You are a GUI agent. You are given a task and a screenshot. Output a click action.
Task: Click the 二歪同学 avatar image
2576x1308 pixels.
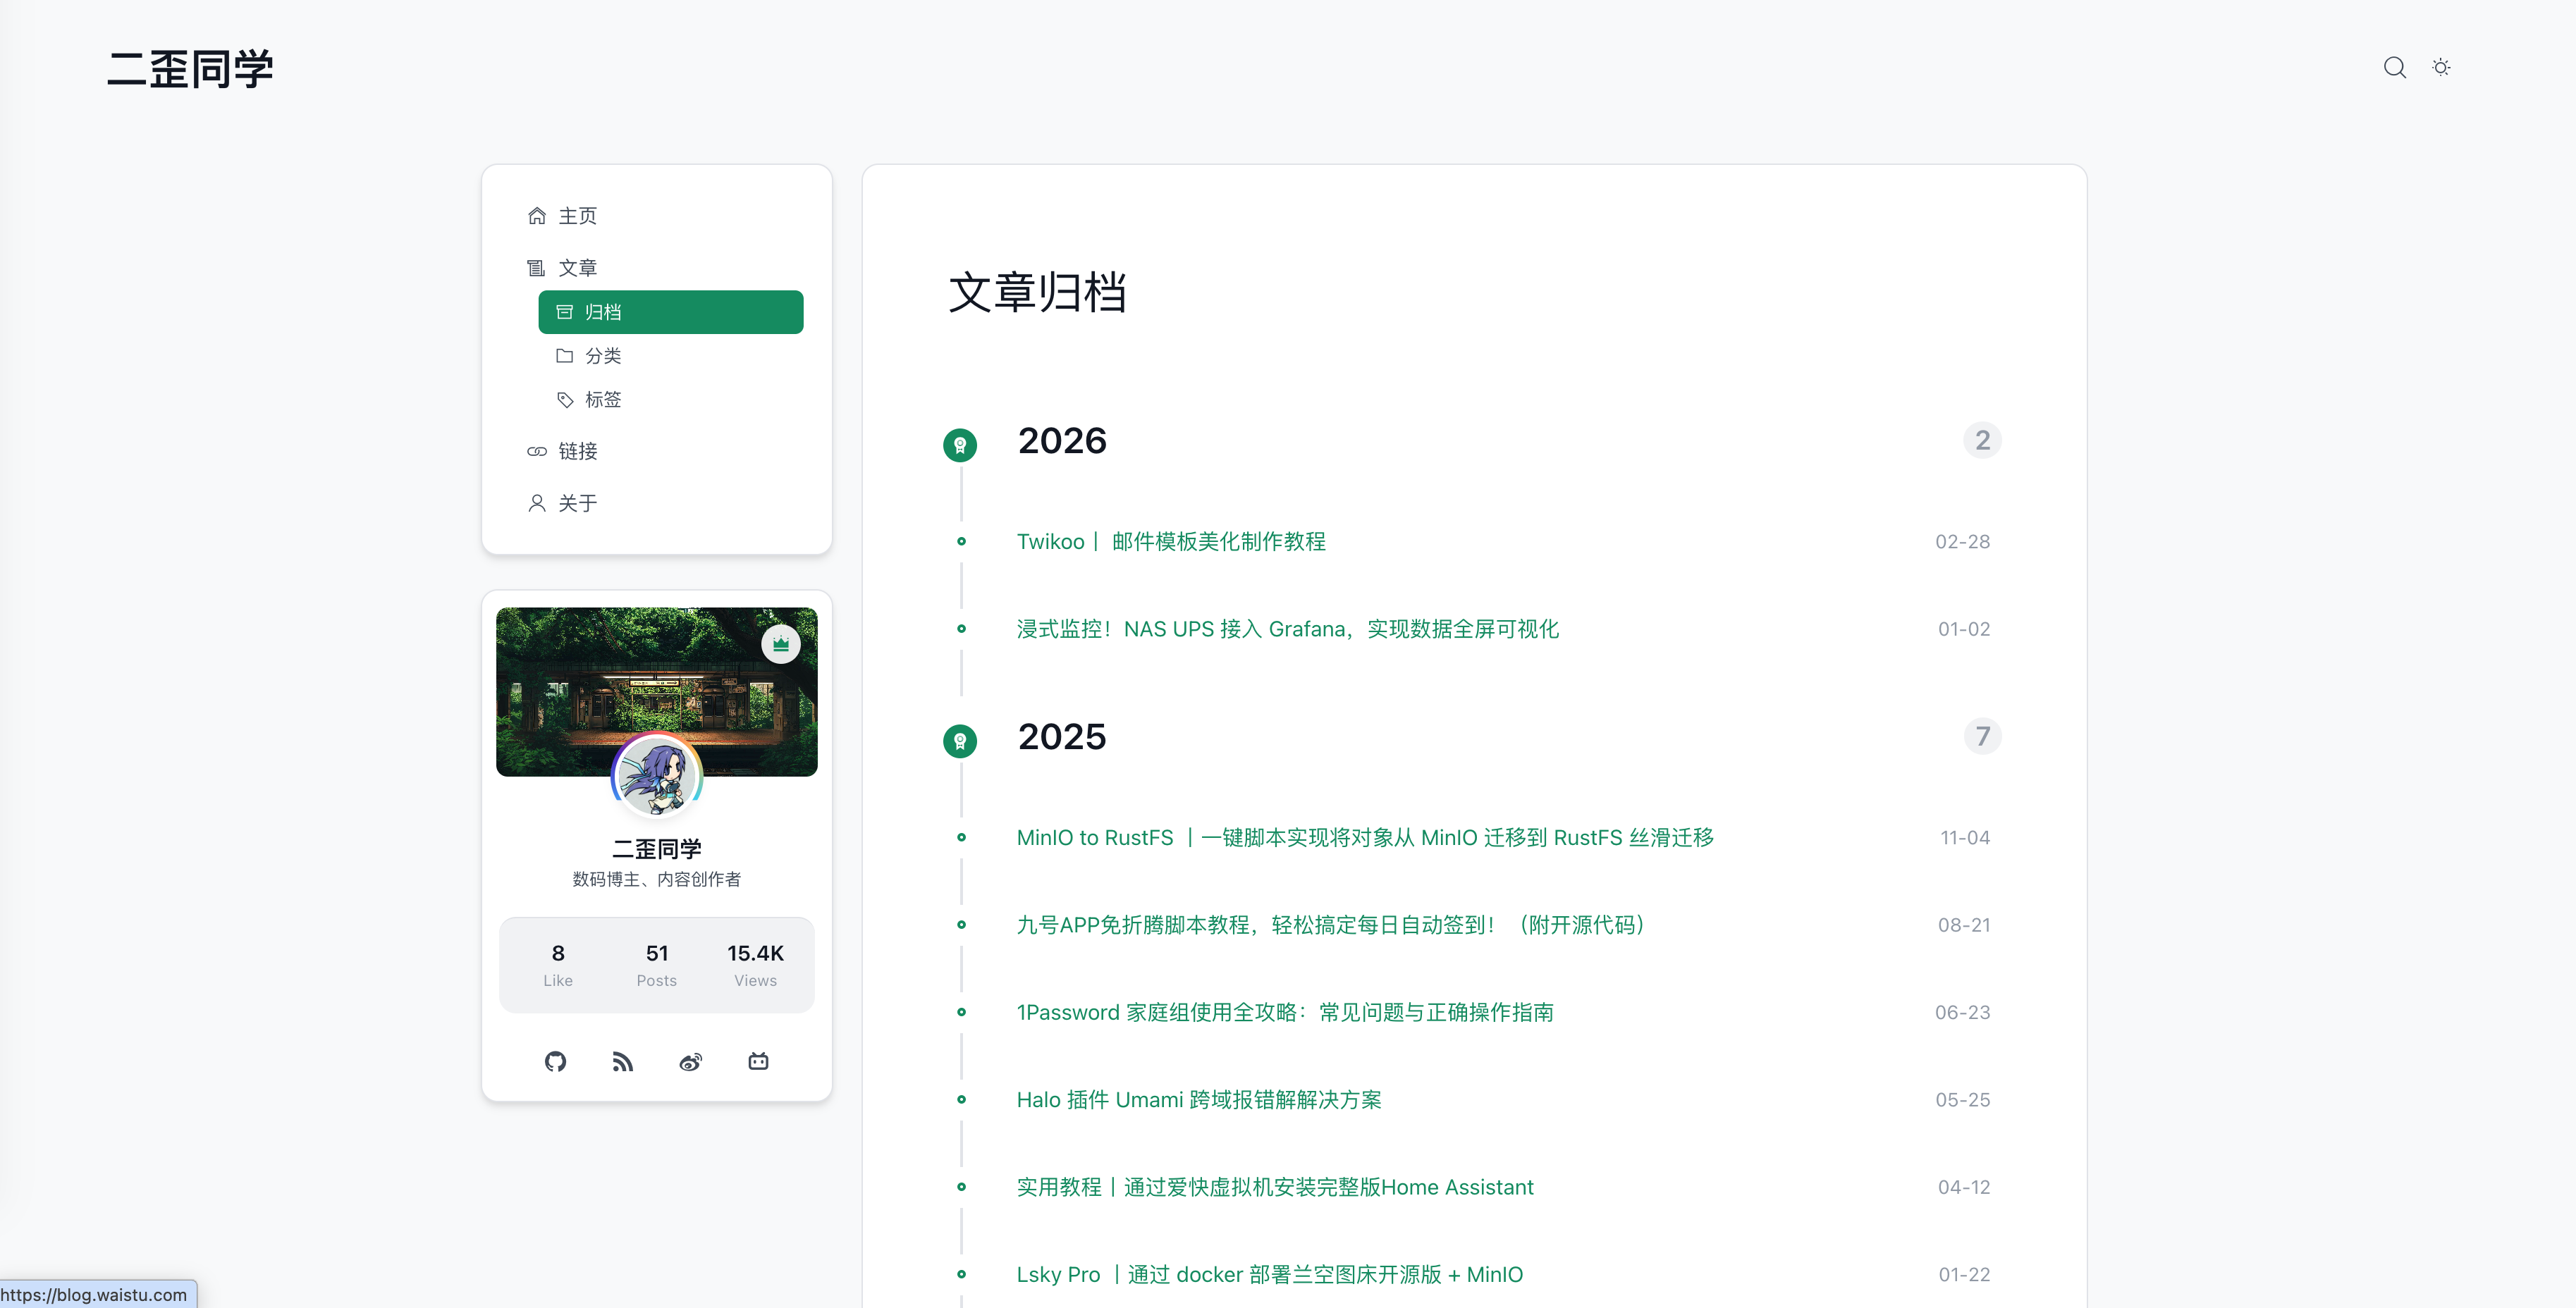coord(656,775)
